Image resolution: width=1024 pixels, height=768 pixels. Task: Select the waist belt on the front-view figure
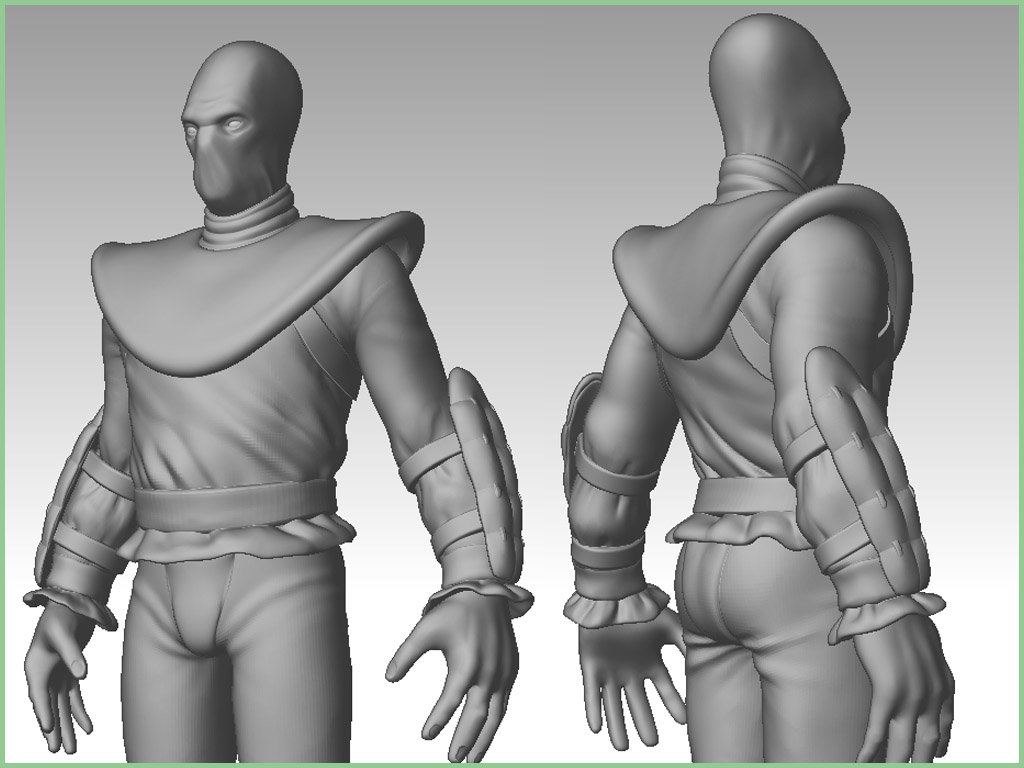tap(235, 506)
